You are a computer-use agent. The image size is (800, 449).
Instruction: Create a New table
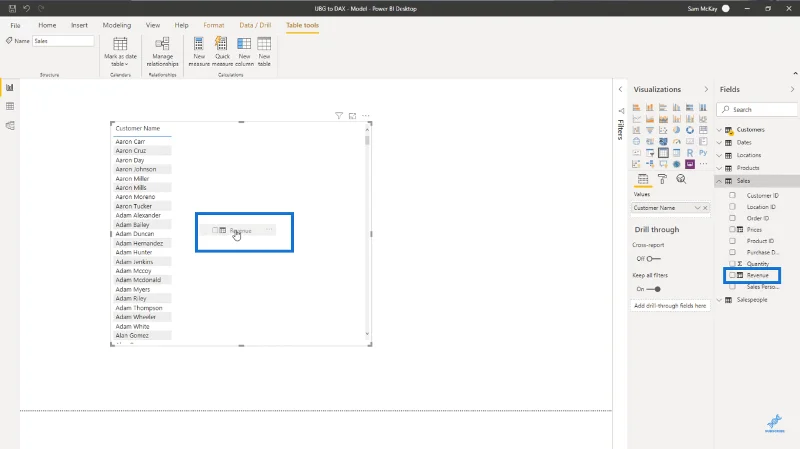[264, 52]
